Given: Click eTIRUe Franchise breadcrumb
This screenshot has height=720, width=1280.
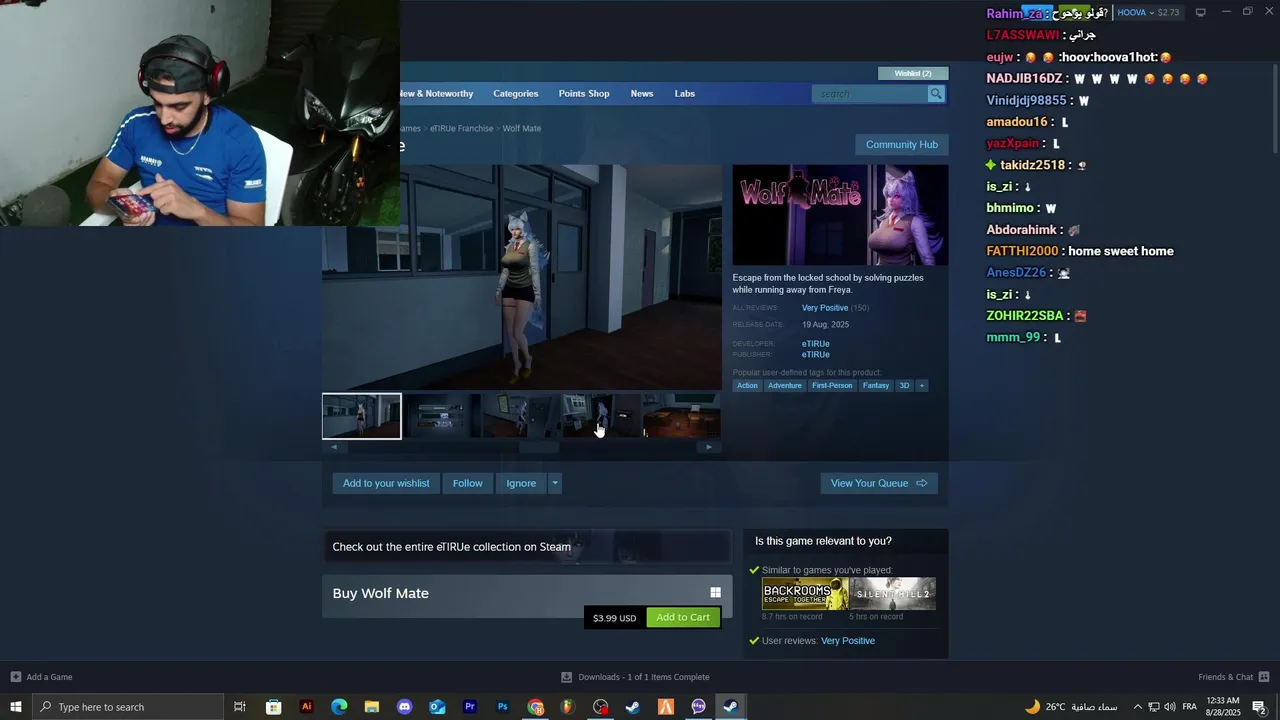Looking at the screenshot, I should 461,129.
